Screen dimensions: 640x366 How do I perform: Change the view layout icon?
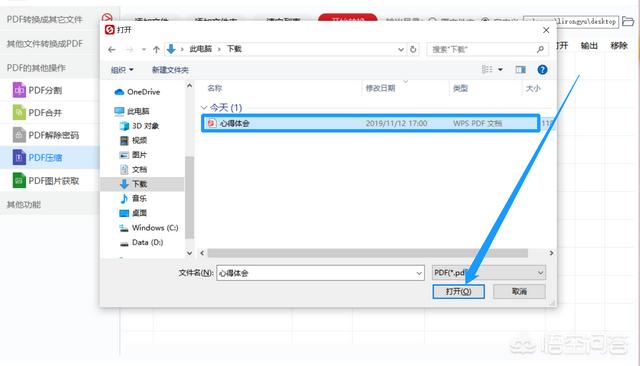coord(487,69)
